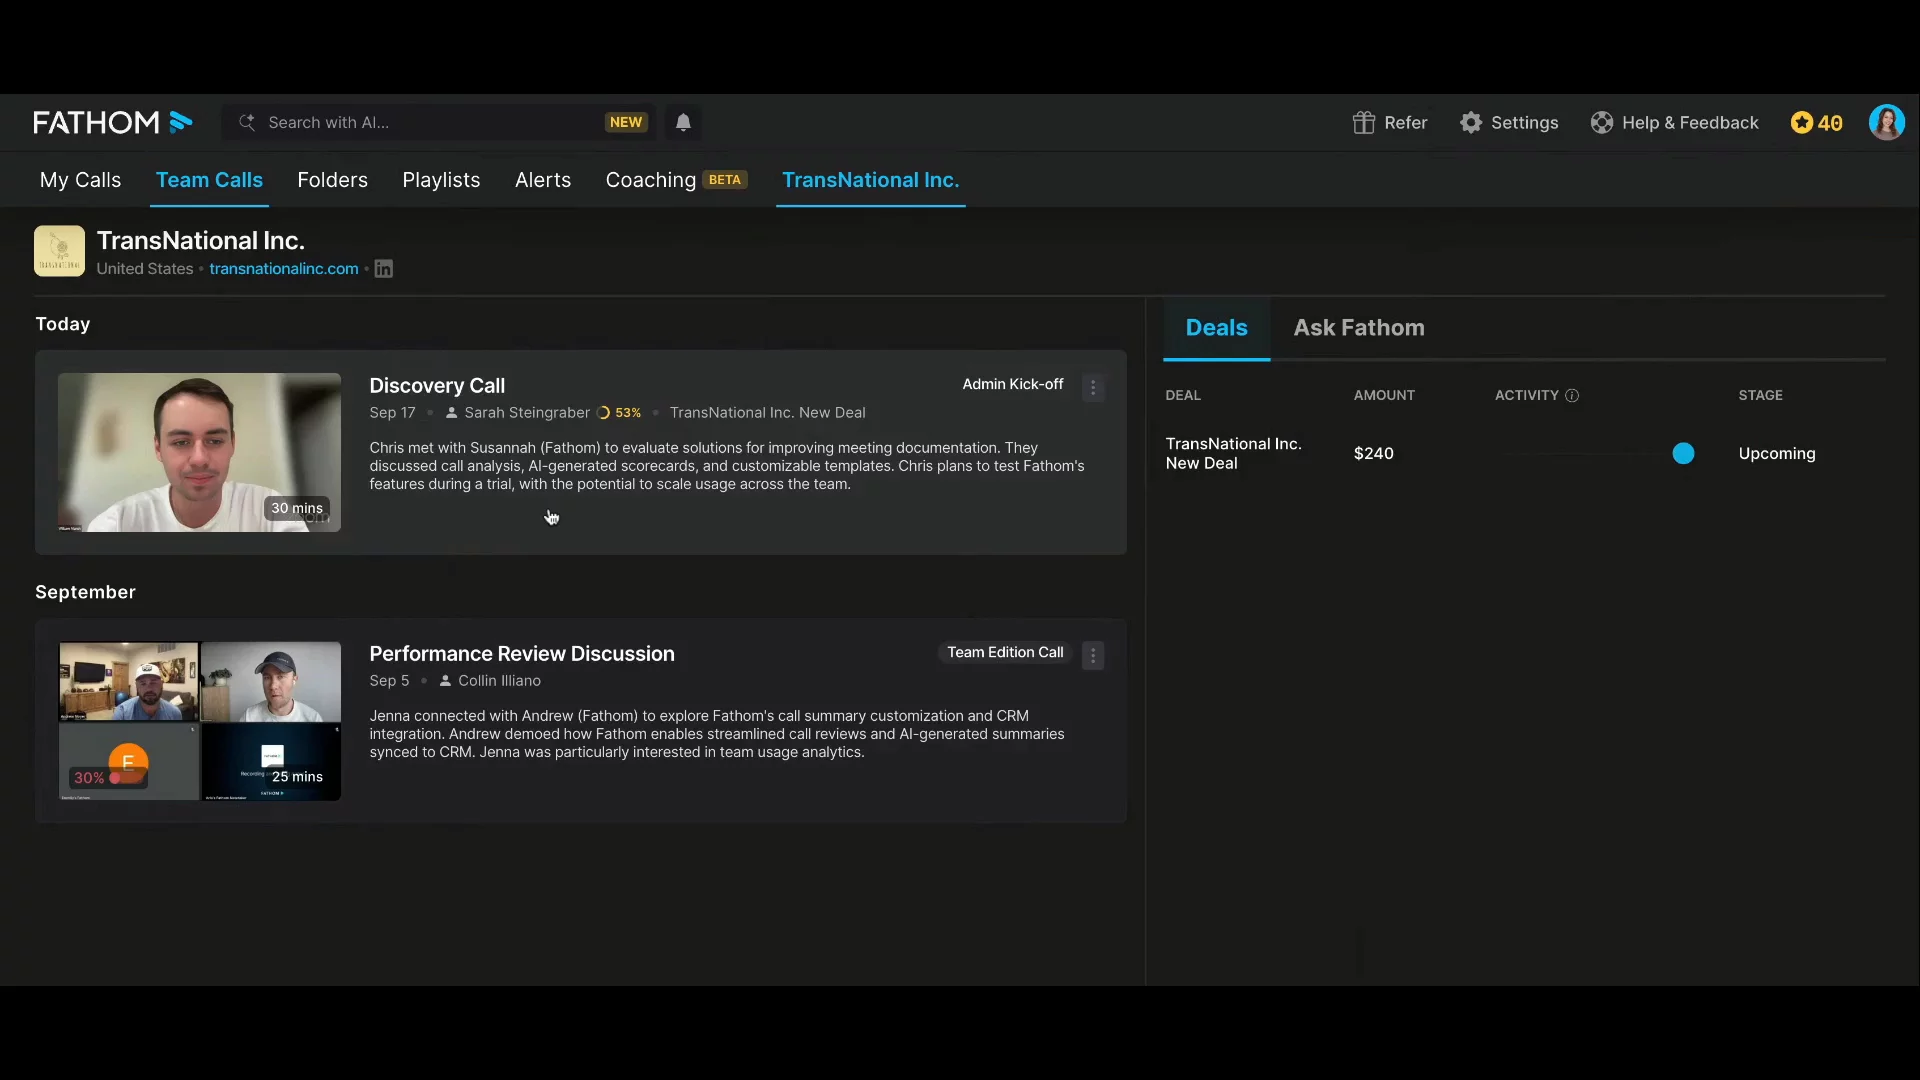Visit the transnationalinc.com link
Image resolution: width=1920 pixels, height=1080 pixels.
[x=283, y=269]
